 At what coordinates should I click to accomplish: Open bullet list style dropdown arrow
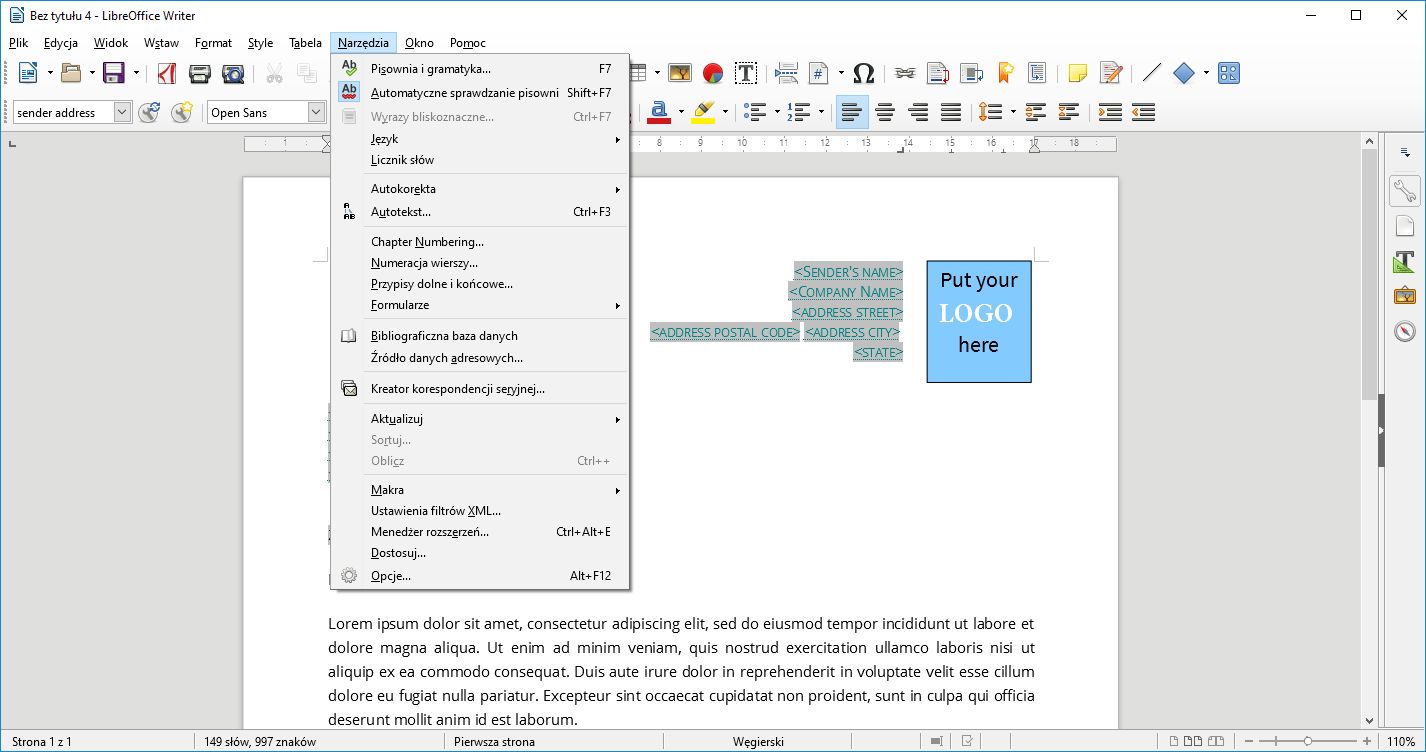[777, 113]
